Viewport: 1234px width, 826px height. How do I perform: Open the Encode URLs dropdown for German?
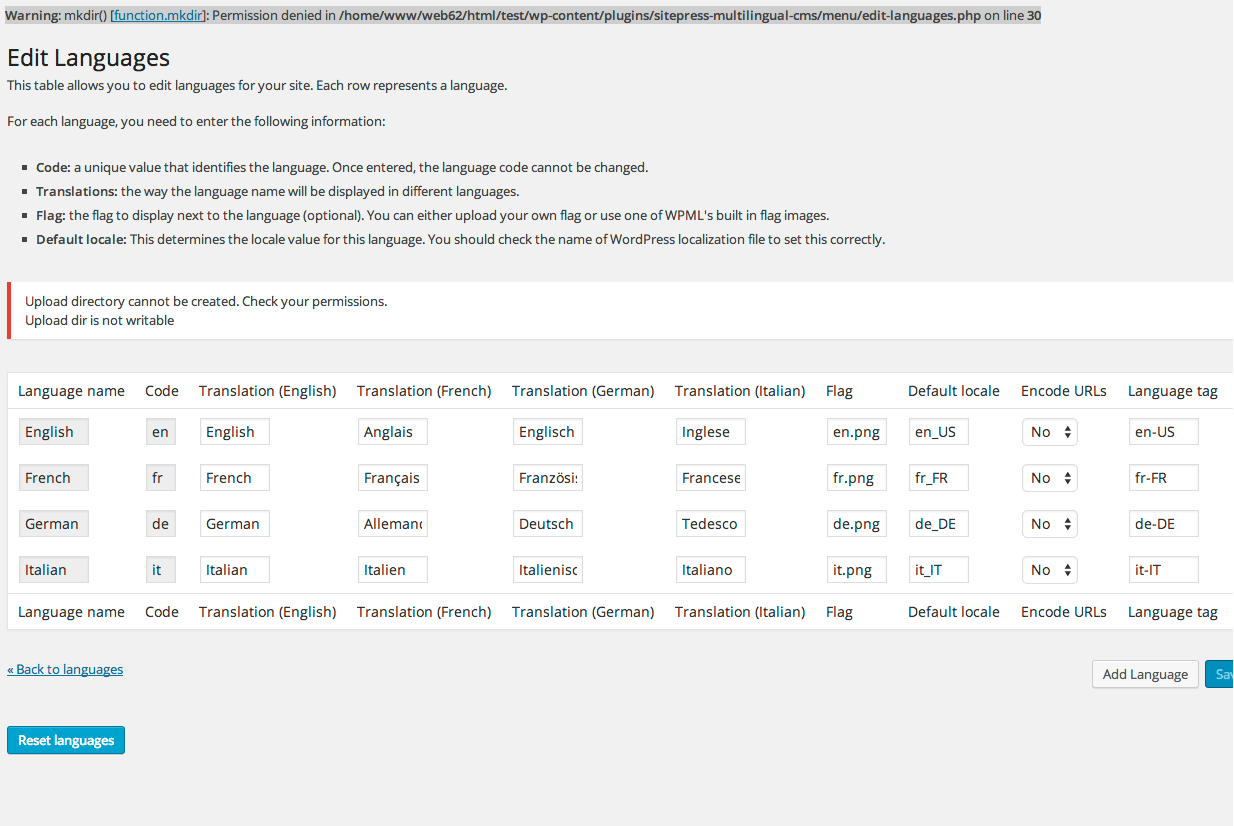1049,523
